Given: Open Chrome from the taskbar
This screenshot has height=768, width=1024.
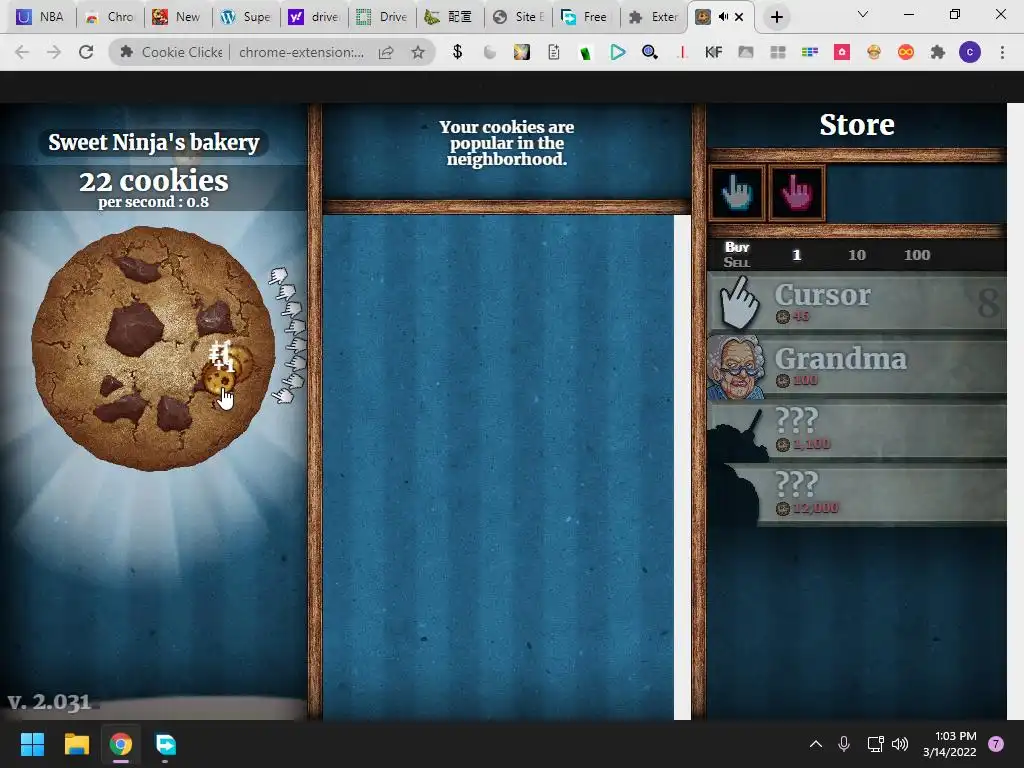Looking at the screenshot, I should (121, 744).
